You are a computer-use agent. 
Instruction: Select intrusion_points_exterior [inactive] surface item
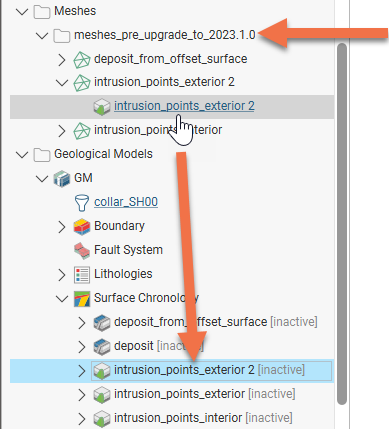point(205,394)
